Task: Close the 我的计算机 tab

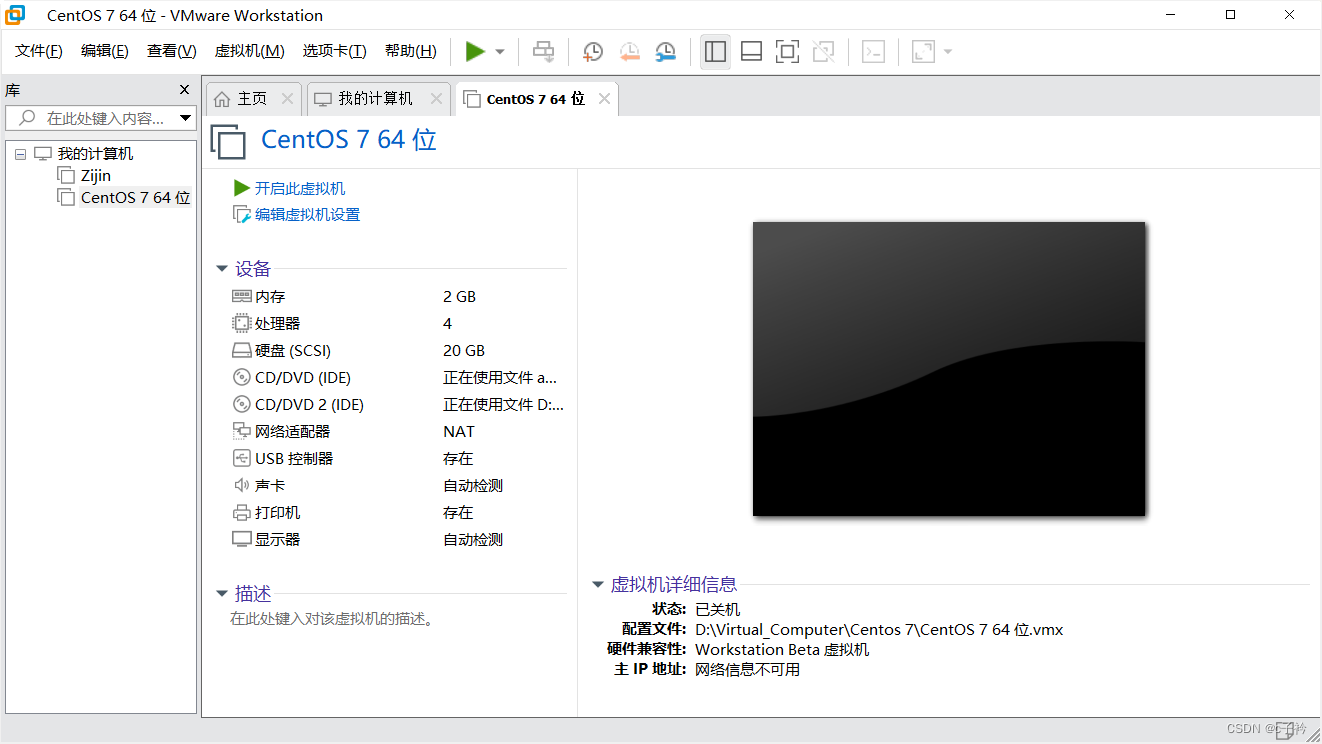Action: click(435, 98)
